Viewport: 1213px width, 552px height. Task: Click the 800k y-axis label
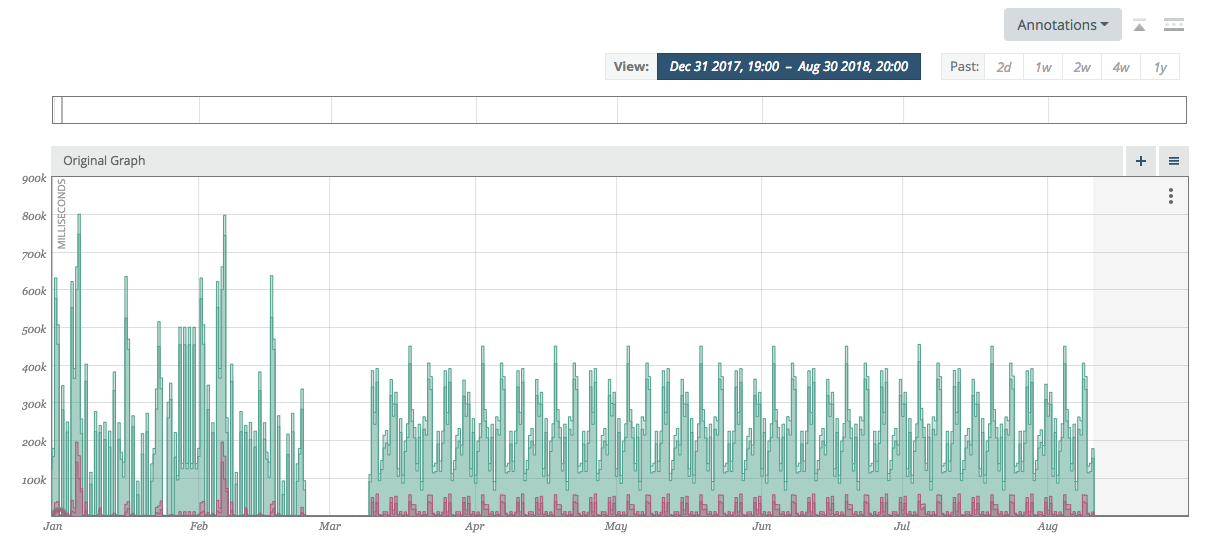[x=33, y=216]
